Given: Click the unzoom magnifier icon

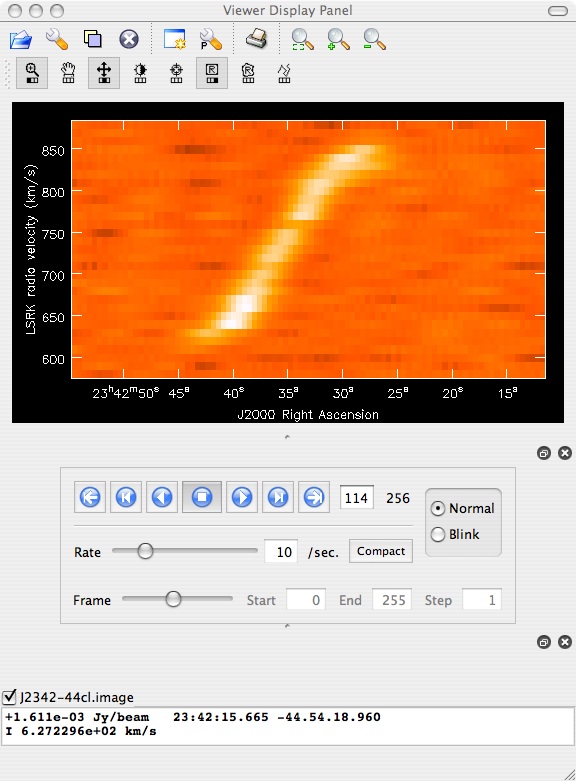Looking at the screenshot, I should pyautogui.click(x=302, y=39).
